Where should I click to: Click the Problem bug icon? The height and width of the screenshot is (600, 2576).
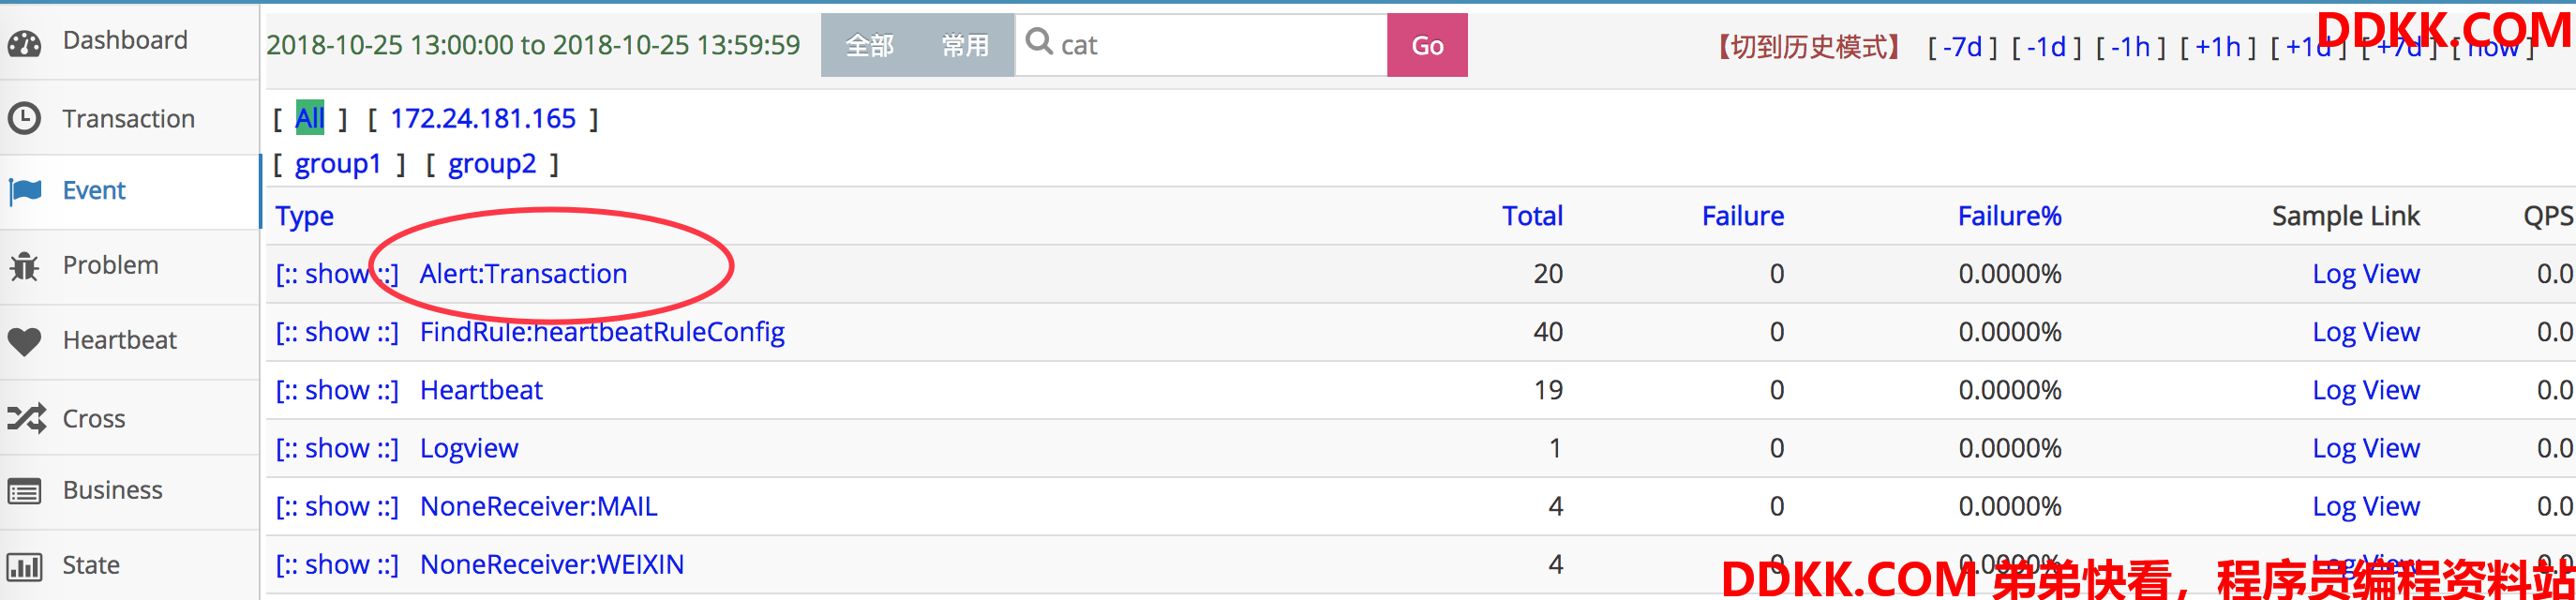(x=24, y=266)
